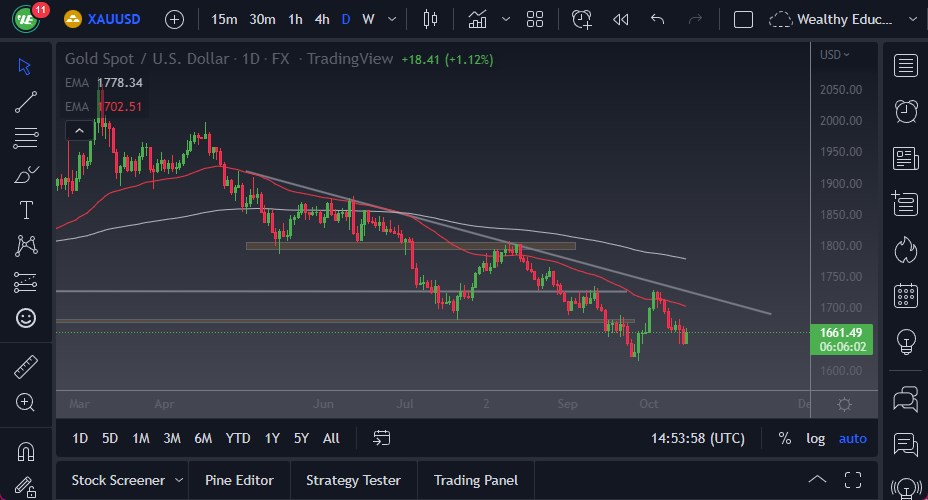Viewport: 928px width, 500px height.
Task: Open the alerts alarm clock panel
Action: [x=906, y=110]
